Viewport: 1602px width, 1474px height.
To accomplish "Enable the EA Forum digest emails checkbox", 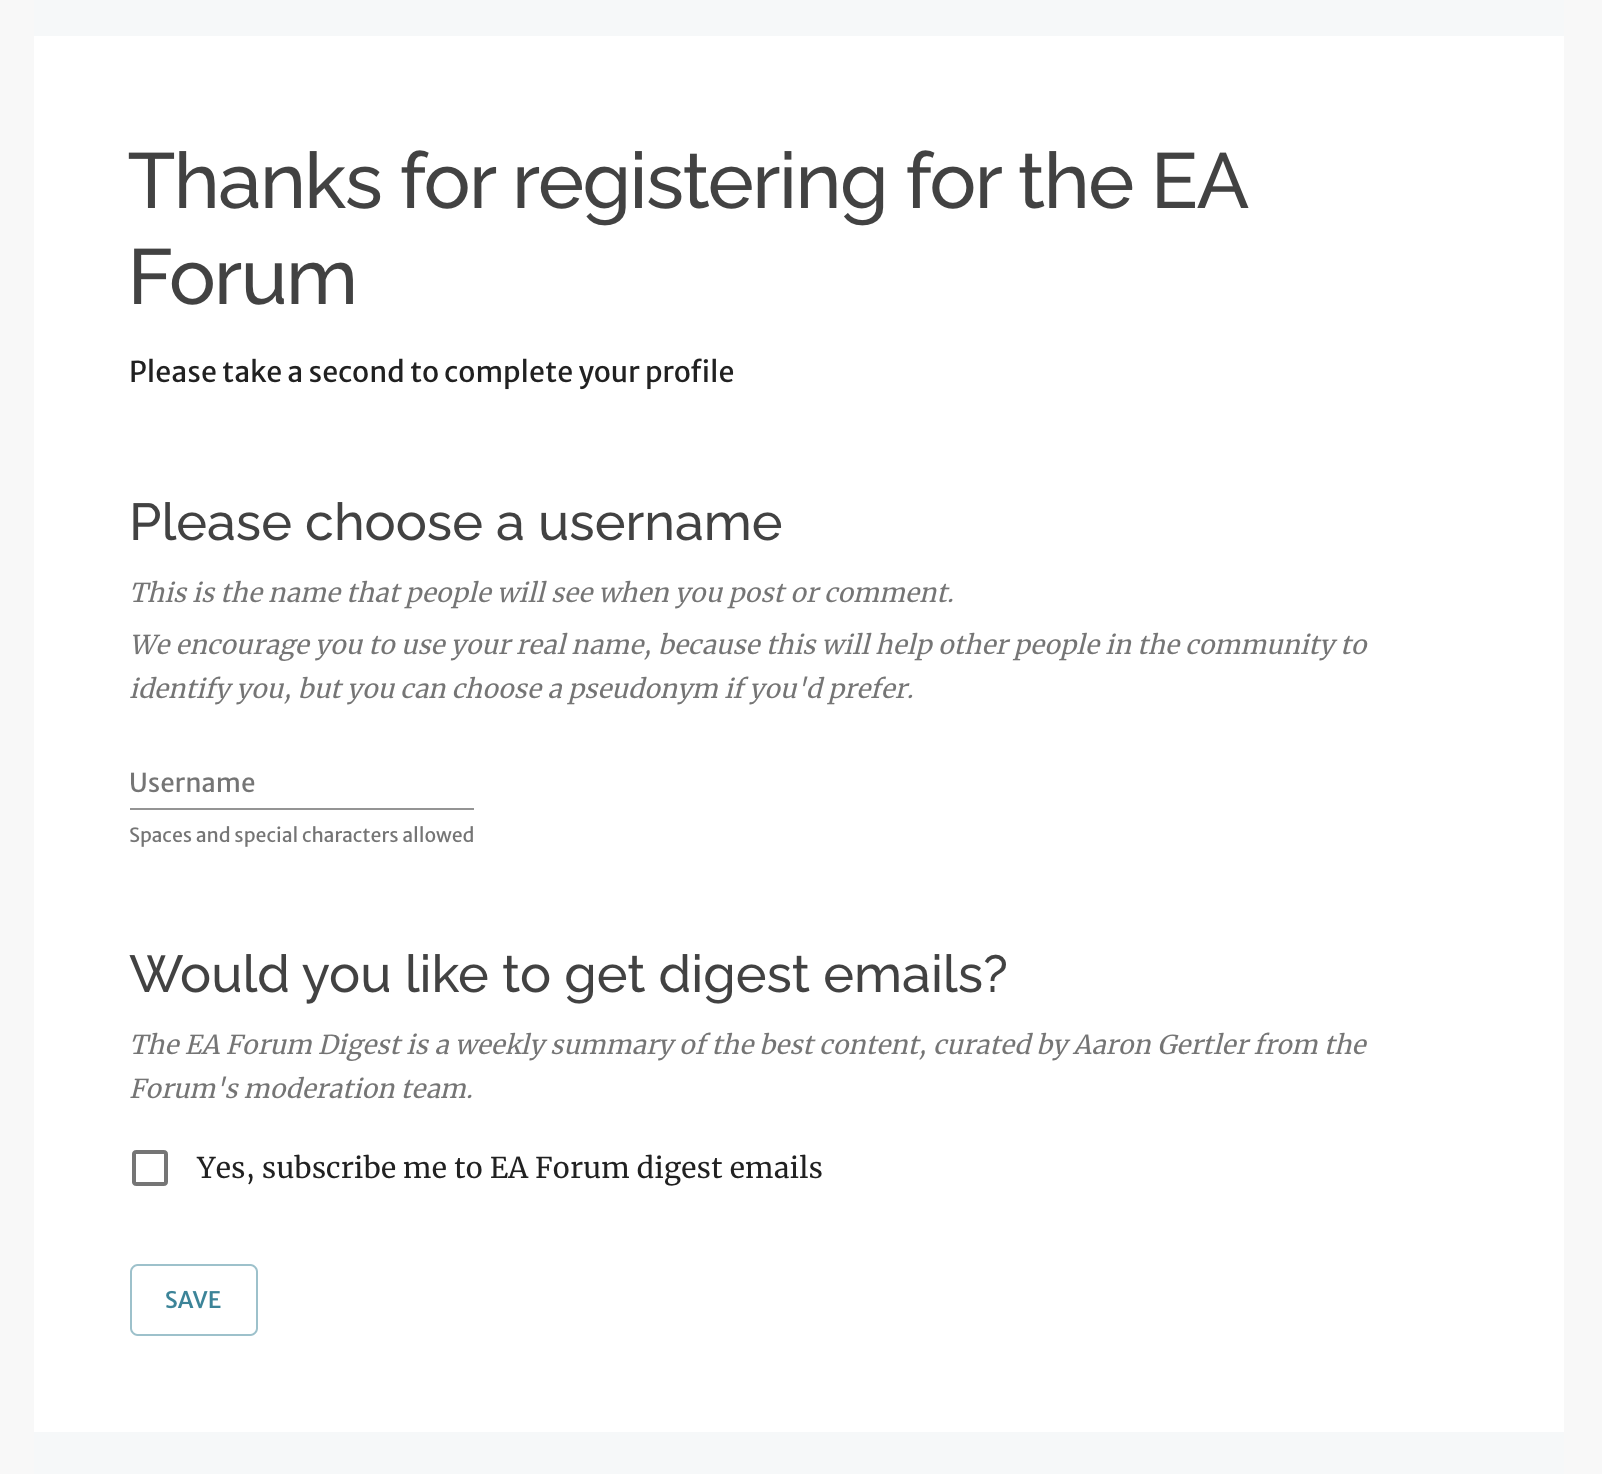I will click(150, 1168).
